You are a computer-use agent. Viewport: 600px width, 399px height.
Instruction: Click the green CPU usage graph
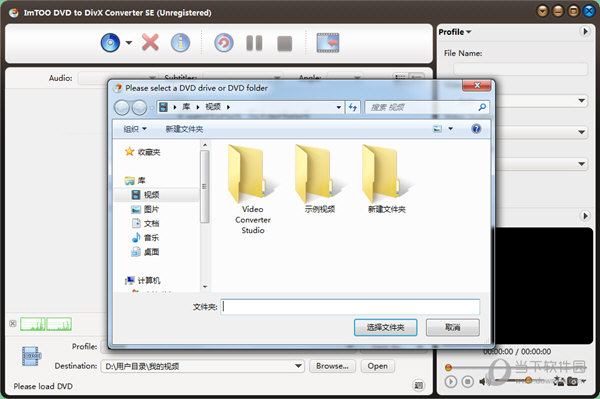click(x=46, y=324)
